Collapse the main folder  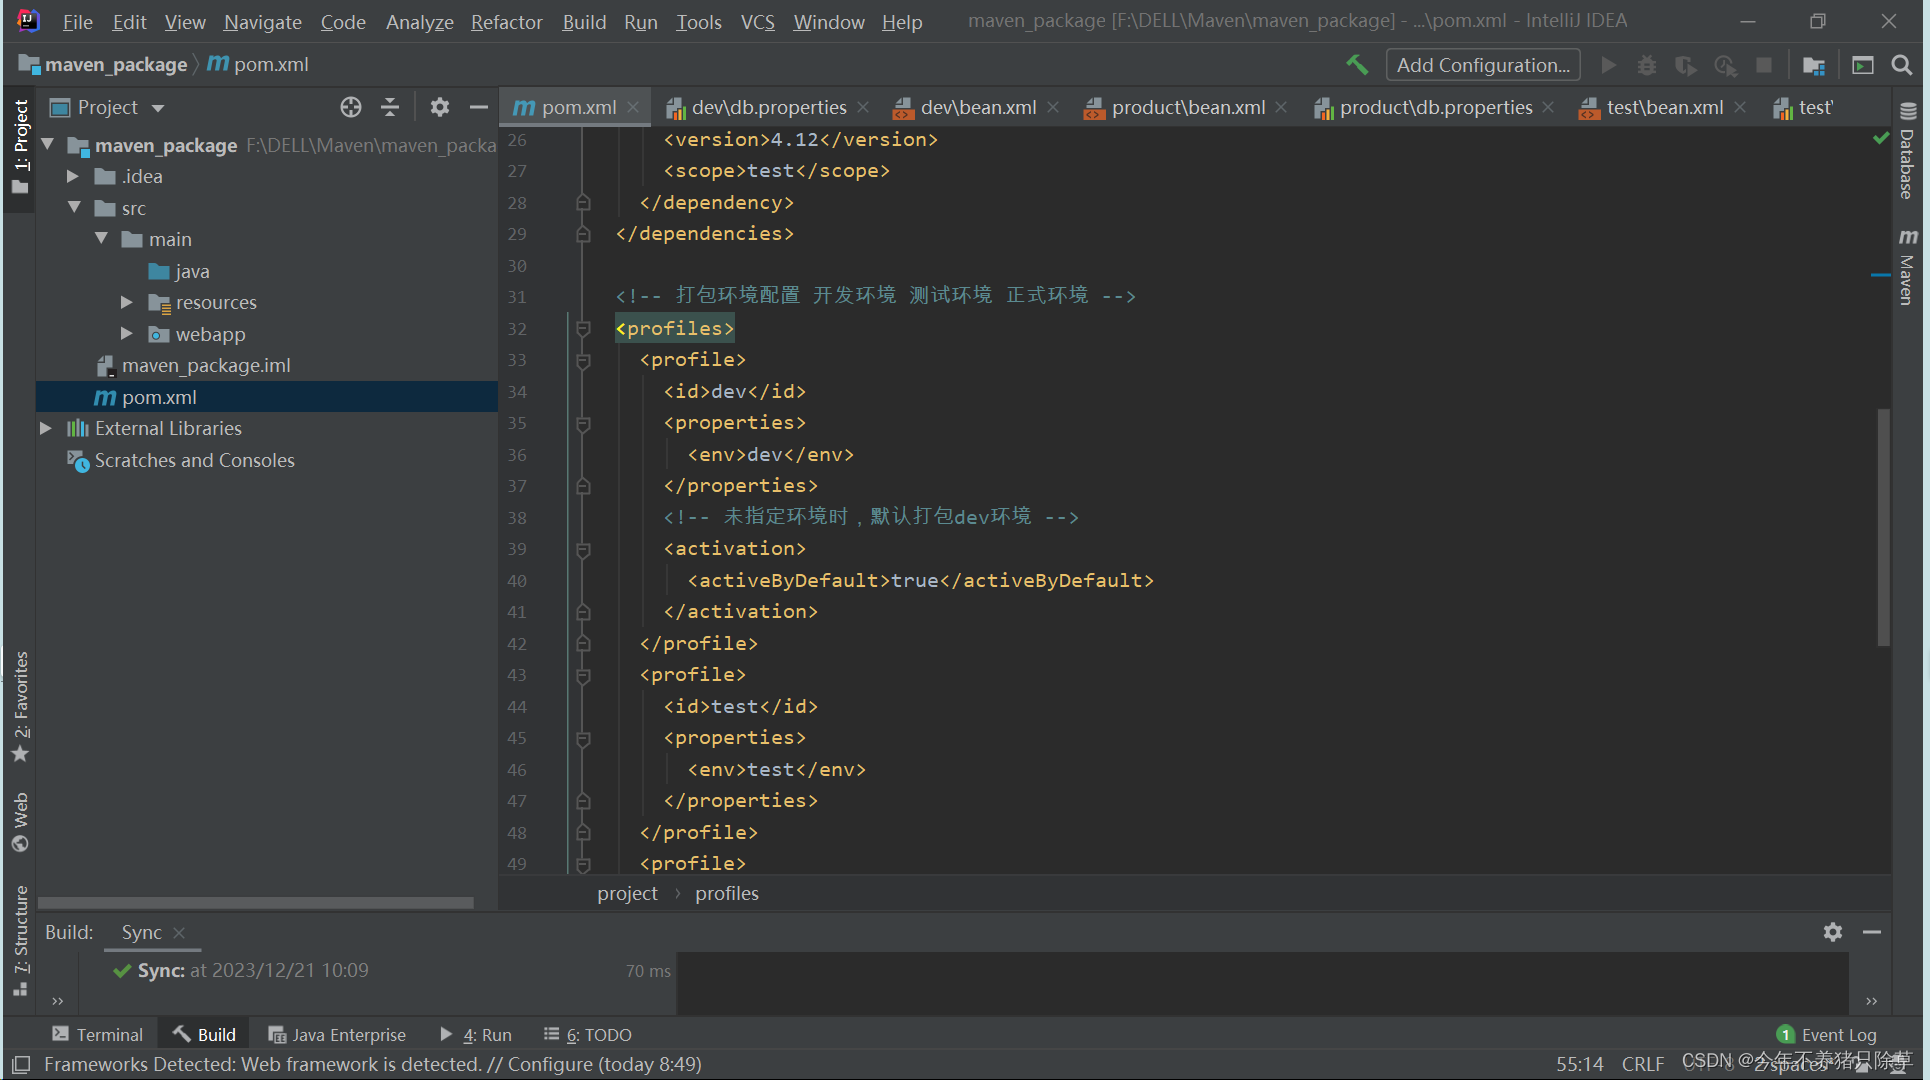click(x=101, y=239)
